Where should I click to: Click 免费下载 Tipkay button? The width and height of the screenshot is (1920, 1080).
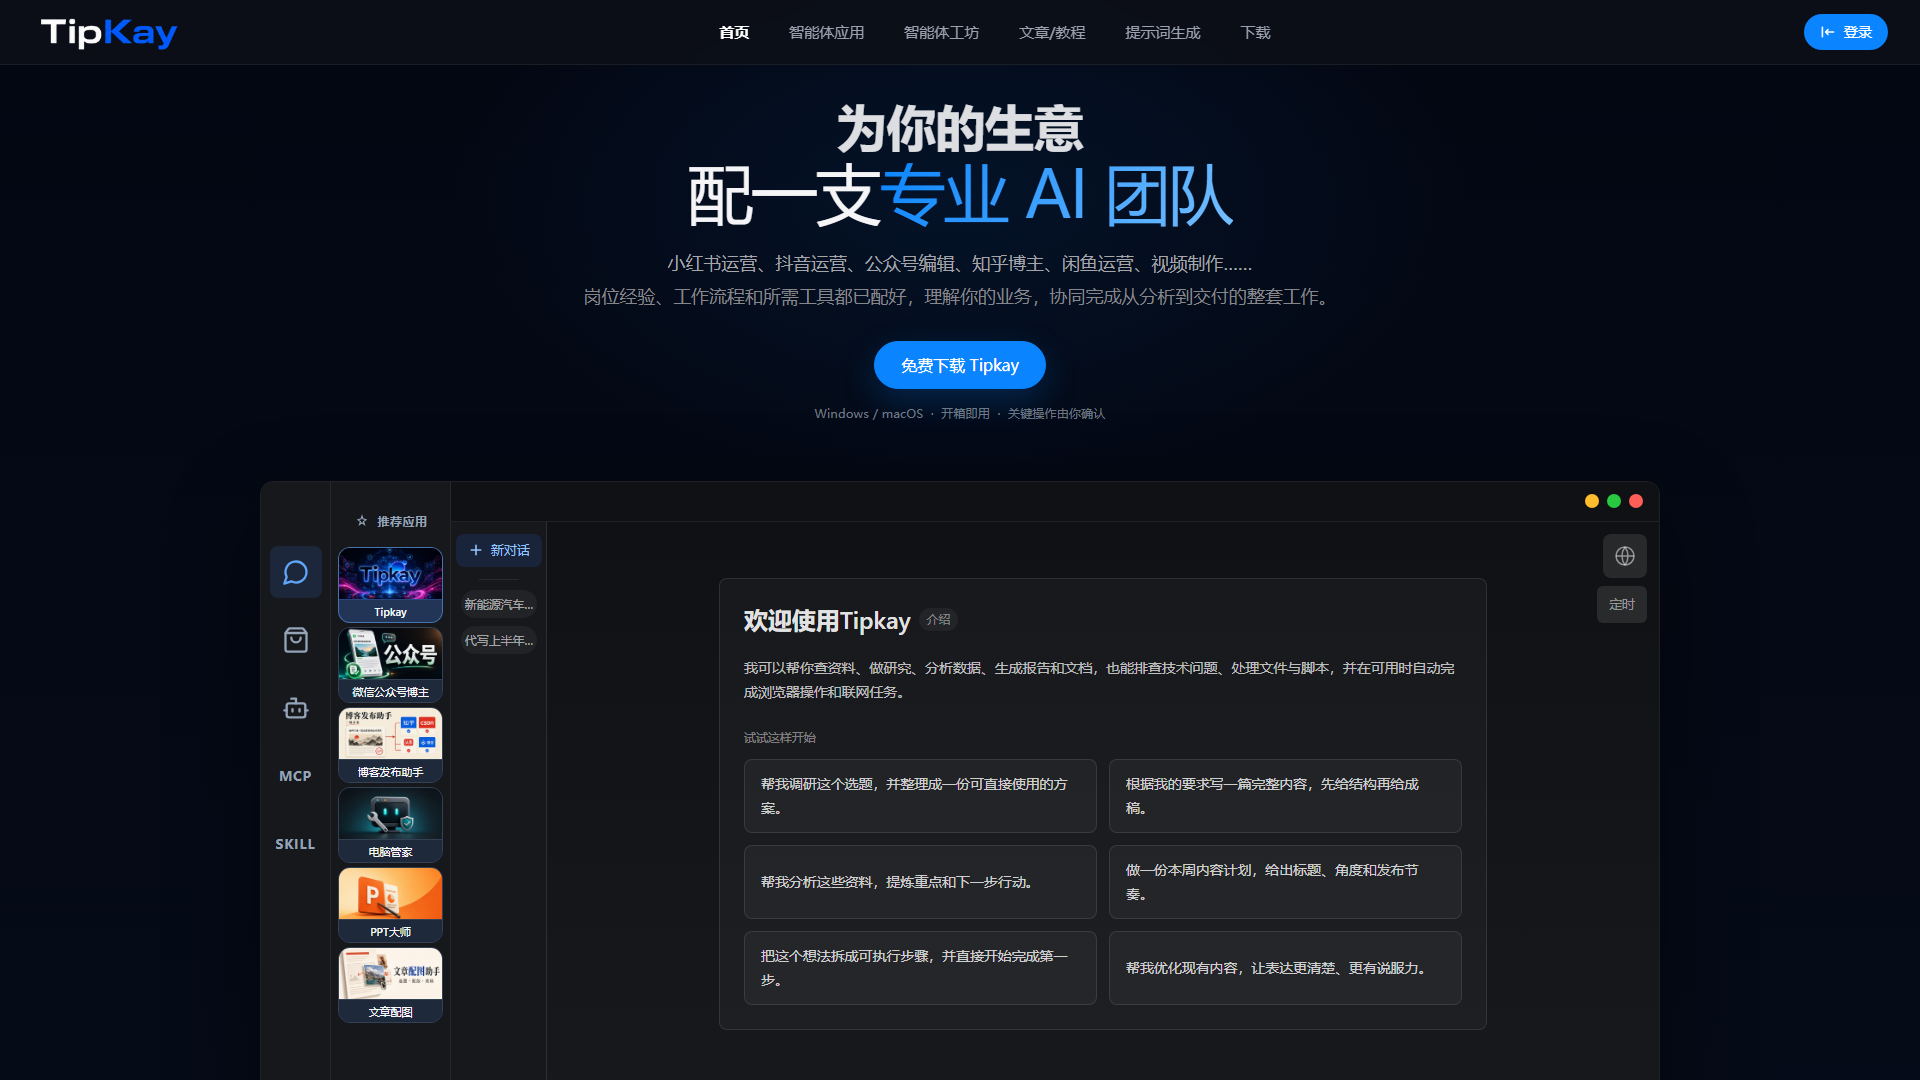(960, 365)
